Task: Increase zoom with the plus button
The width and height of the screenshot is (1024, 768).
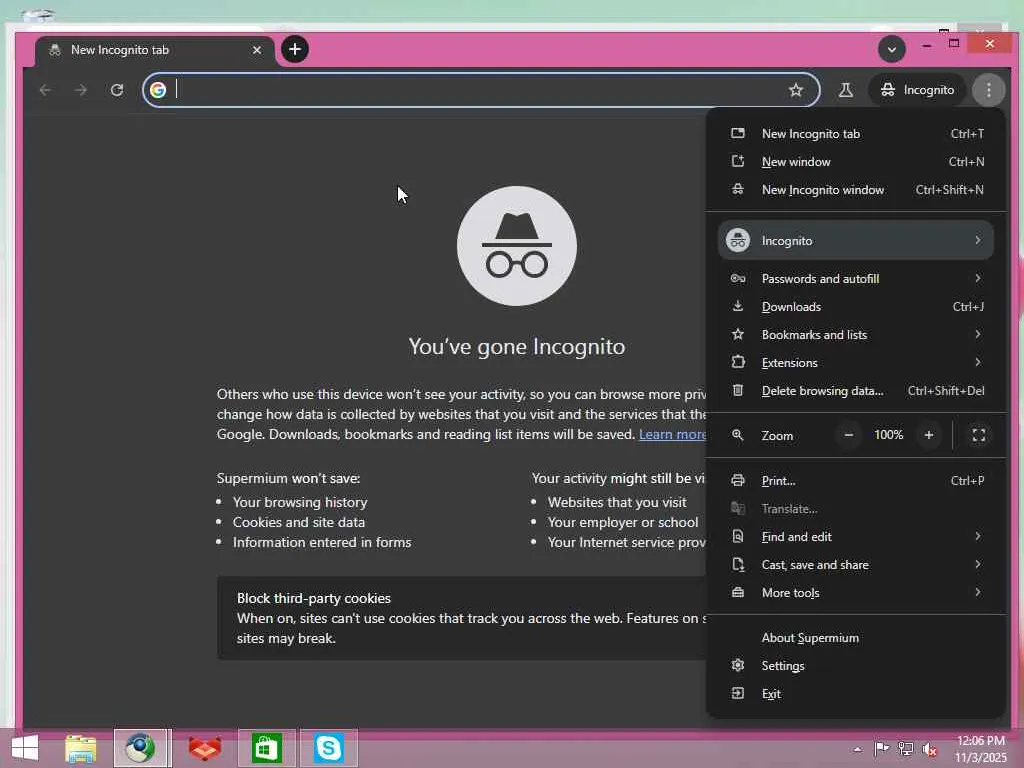Action: pos(929,435)
